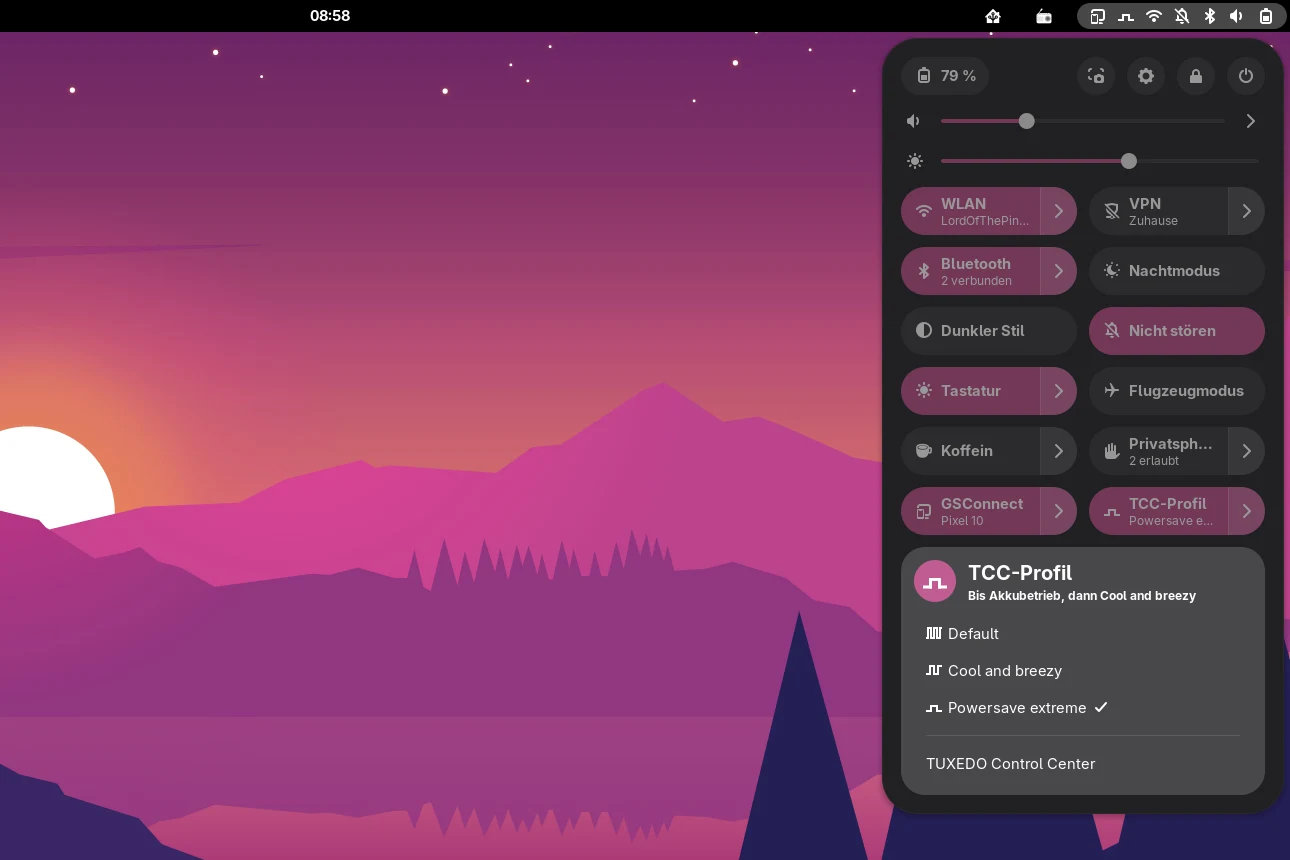Expand the VPN submenu arrow

pyautogui.click(x=1247, y=211)
